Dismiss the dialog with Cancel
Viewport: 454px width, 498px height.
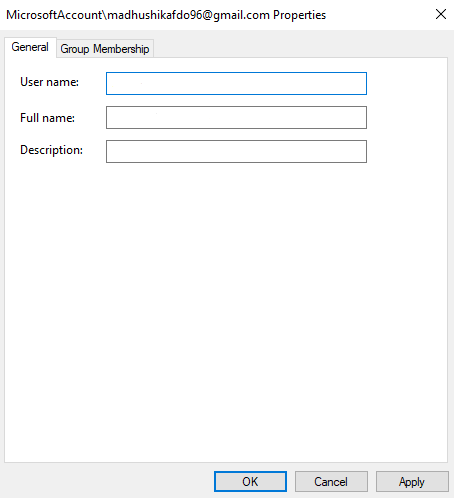331,481
